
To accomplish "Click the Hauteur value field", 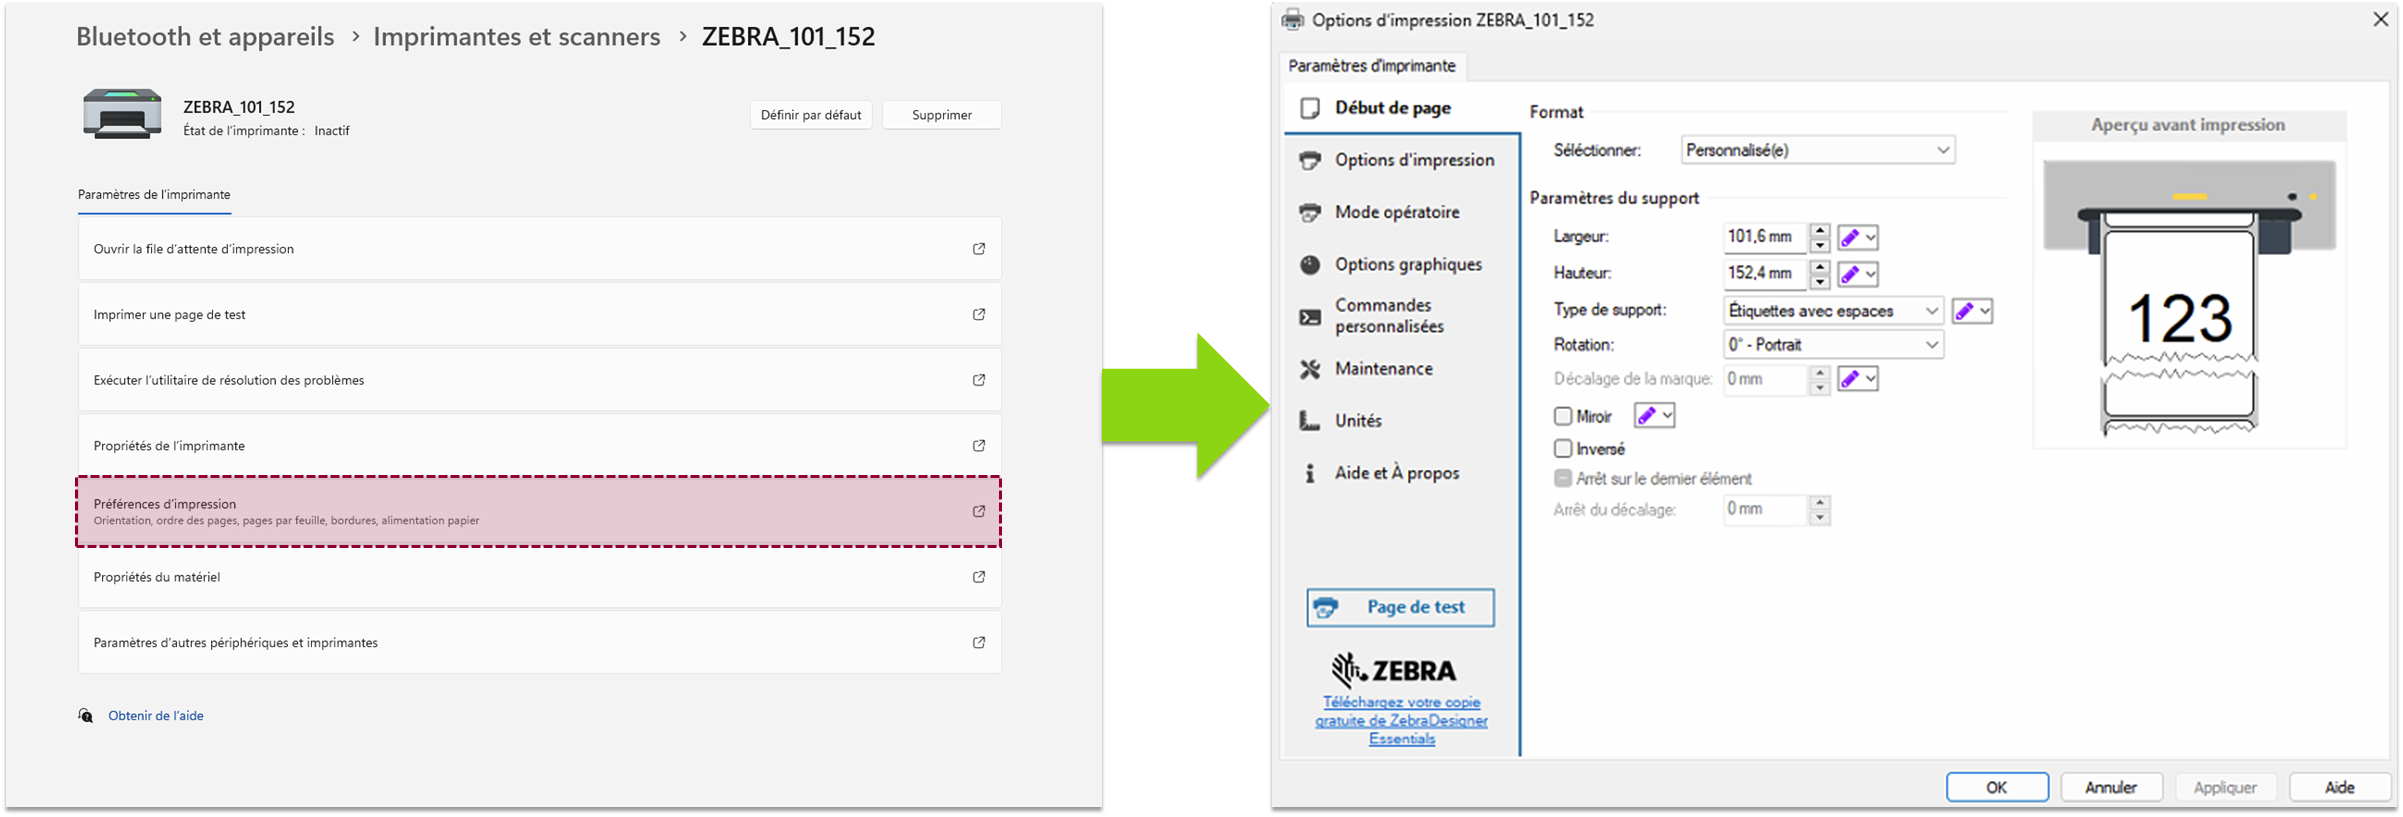I will point(1765,273).
